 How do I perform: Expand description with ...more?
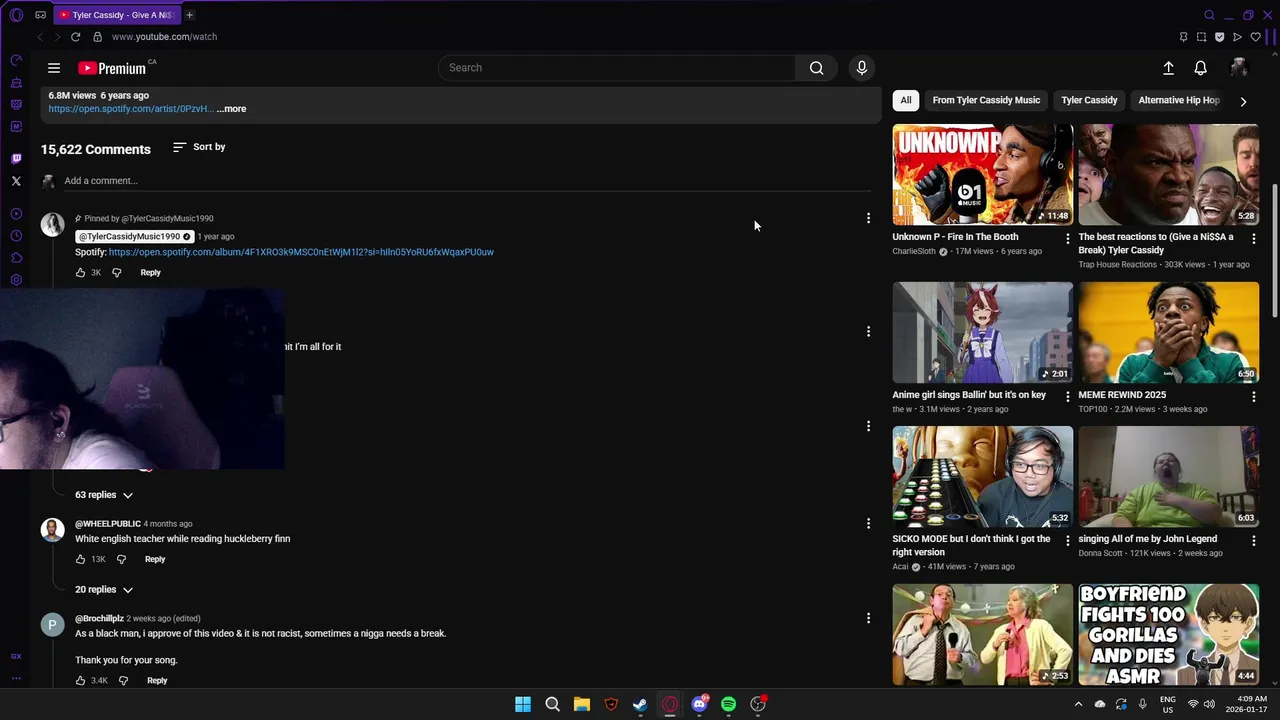pos(231,109)
